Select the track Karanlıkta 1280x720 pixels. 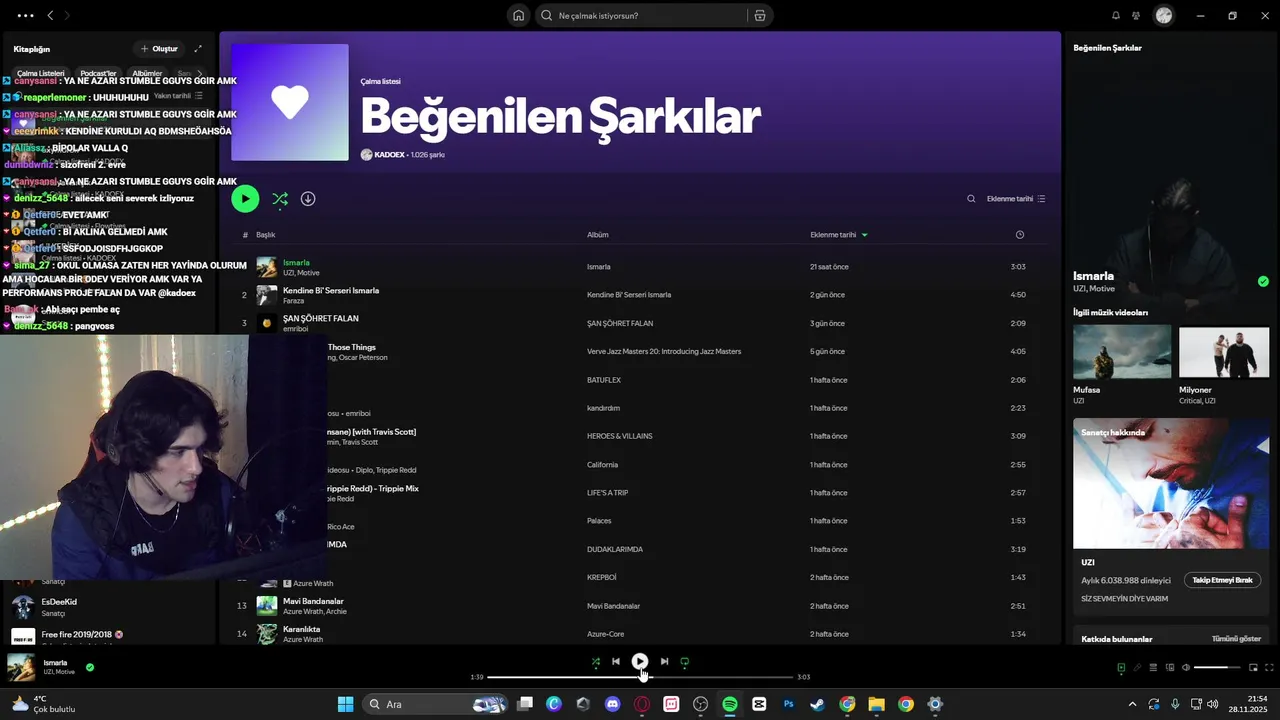point(640,634)
